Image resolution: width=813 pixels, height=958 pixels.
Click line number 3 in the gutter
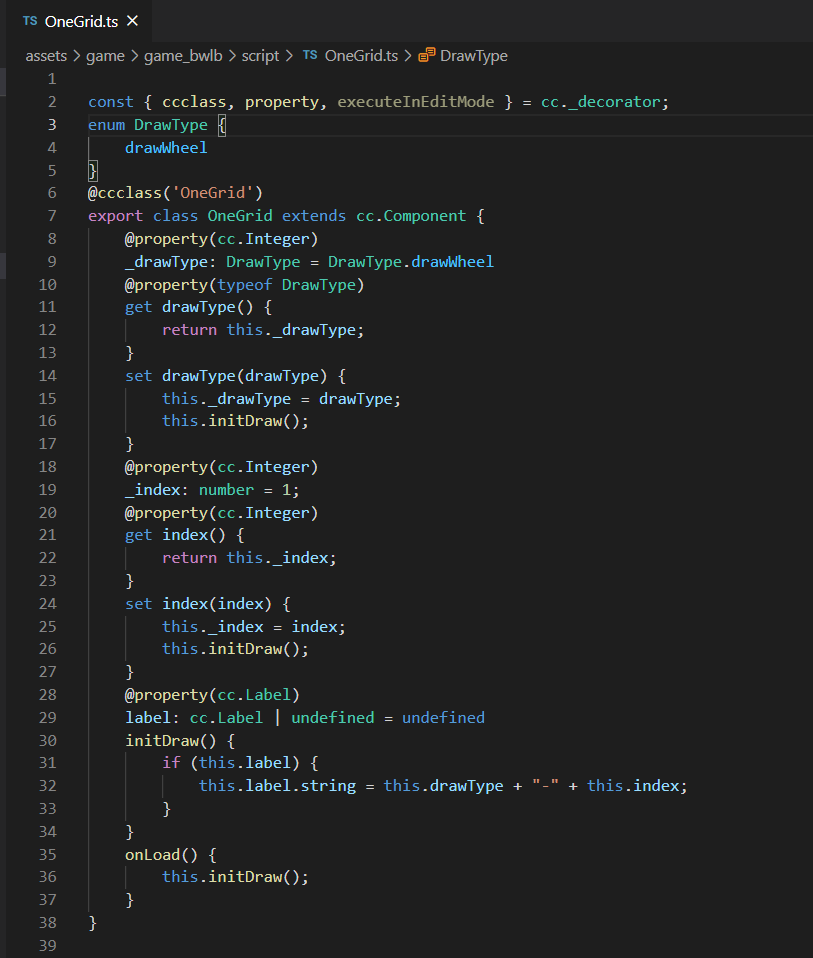point(52,125)
